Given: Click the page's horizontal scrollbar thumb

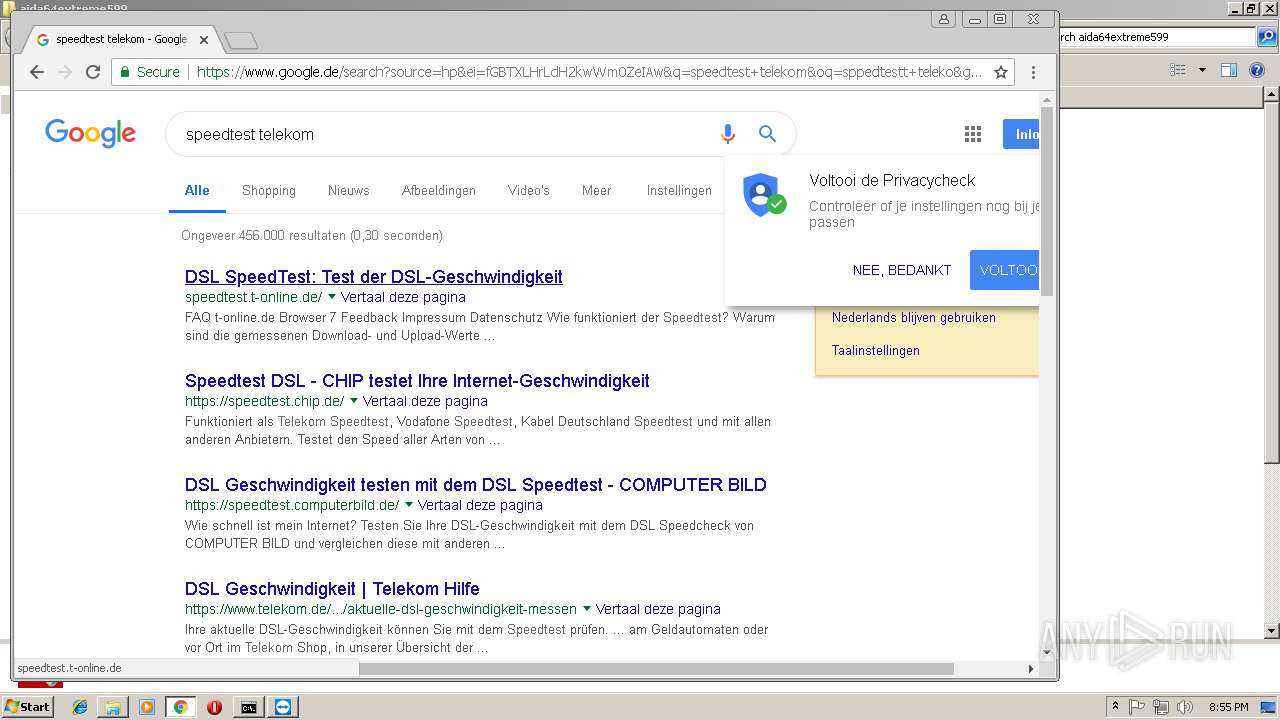Looking at the screenshot, I should tap(656, 668).
